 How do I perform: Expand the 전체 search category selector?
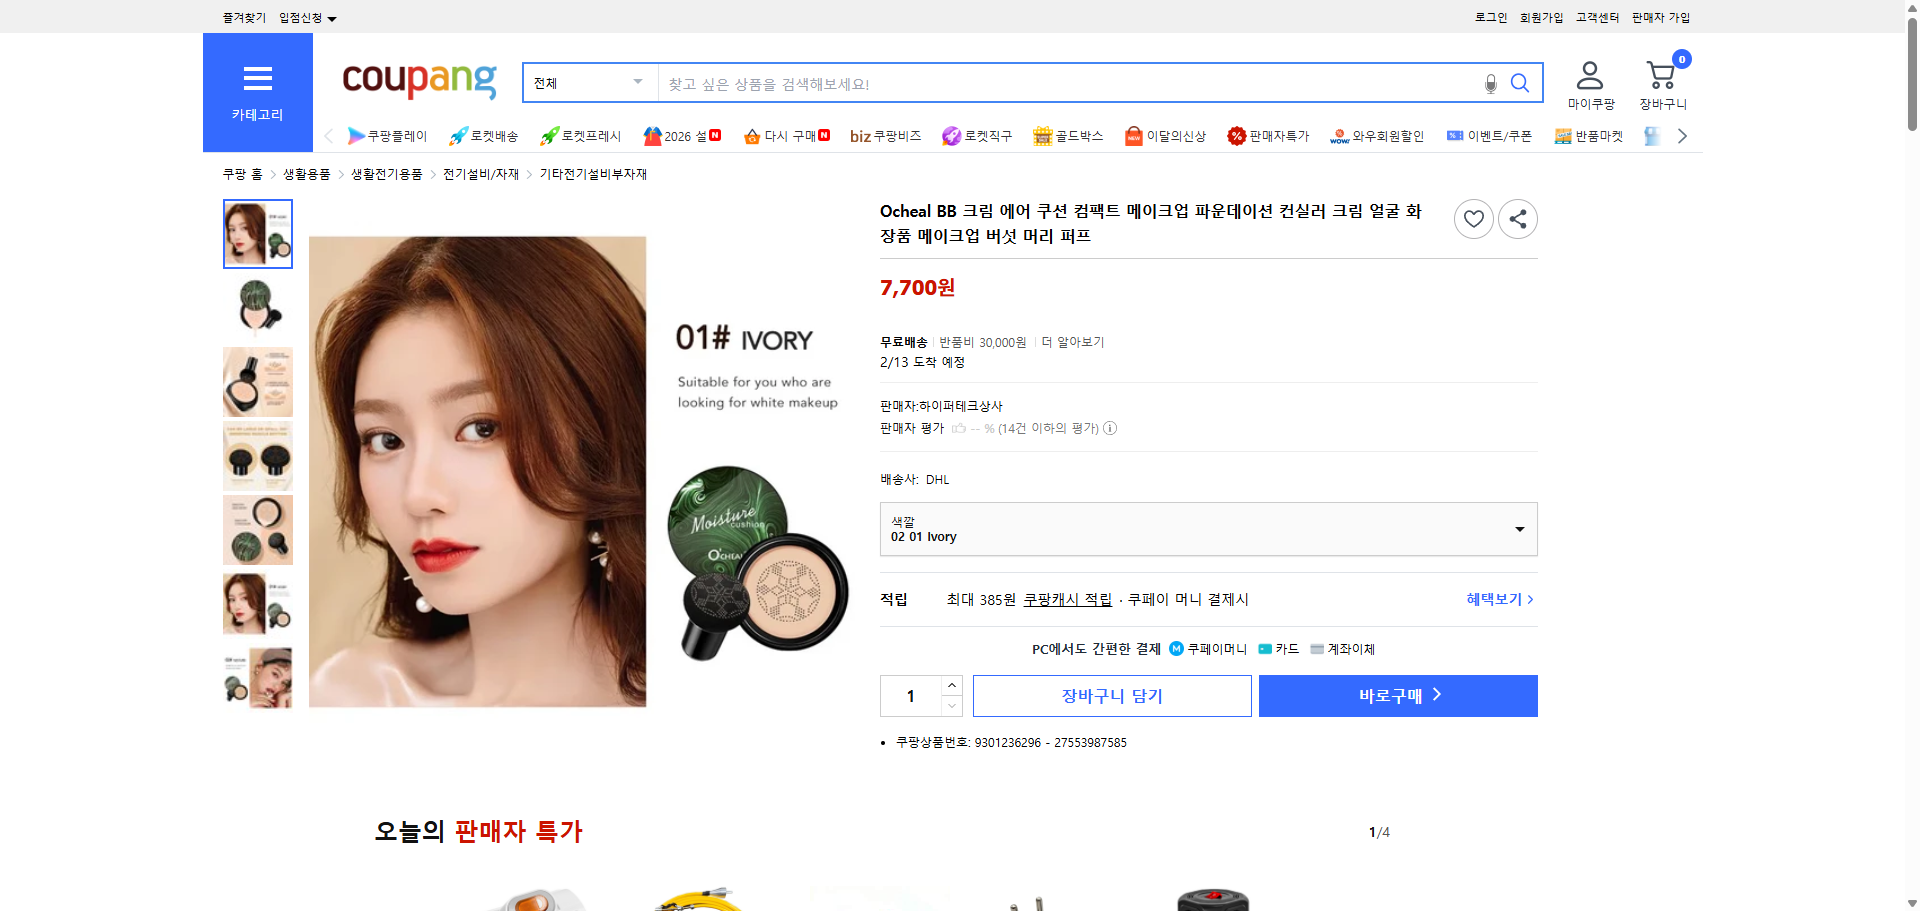click(x=588, y=83)
